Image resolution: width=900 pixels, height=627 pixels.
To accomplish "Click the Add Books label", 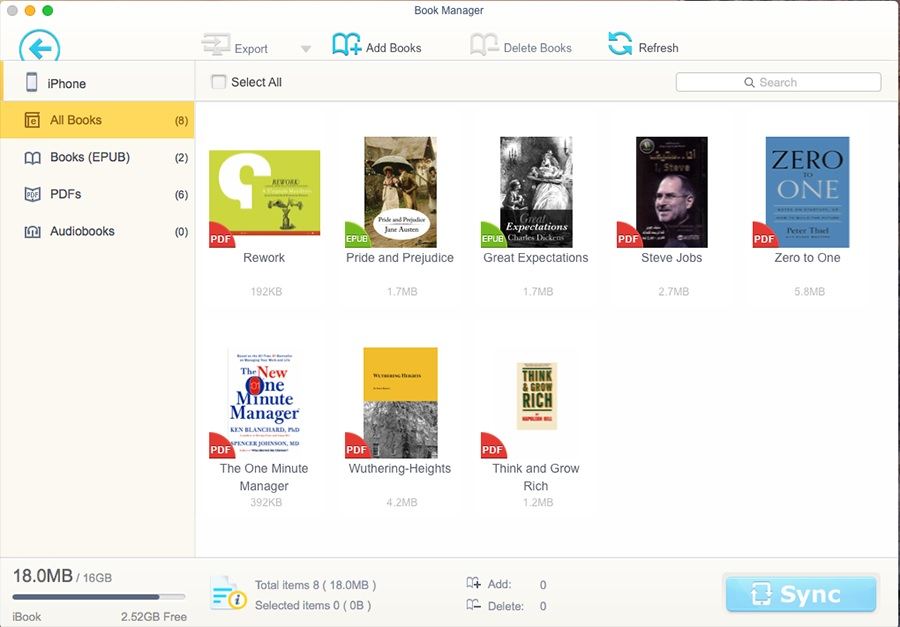I will click(x=394, y=48).
